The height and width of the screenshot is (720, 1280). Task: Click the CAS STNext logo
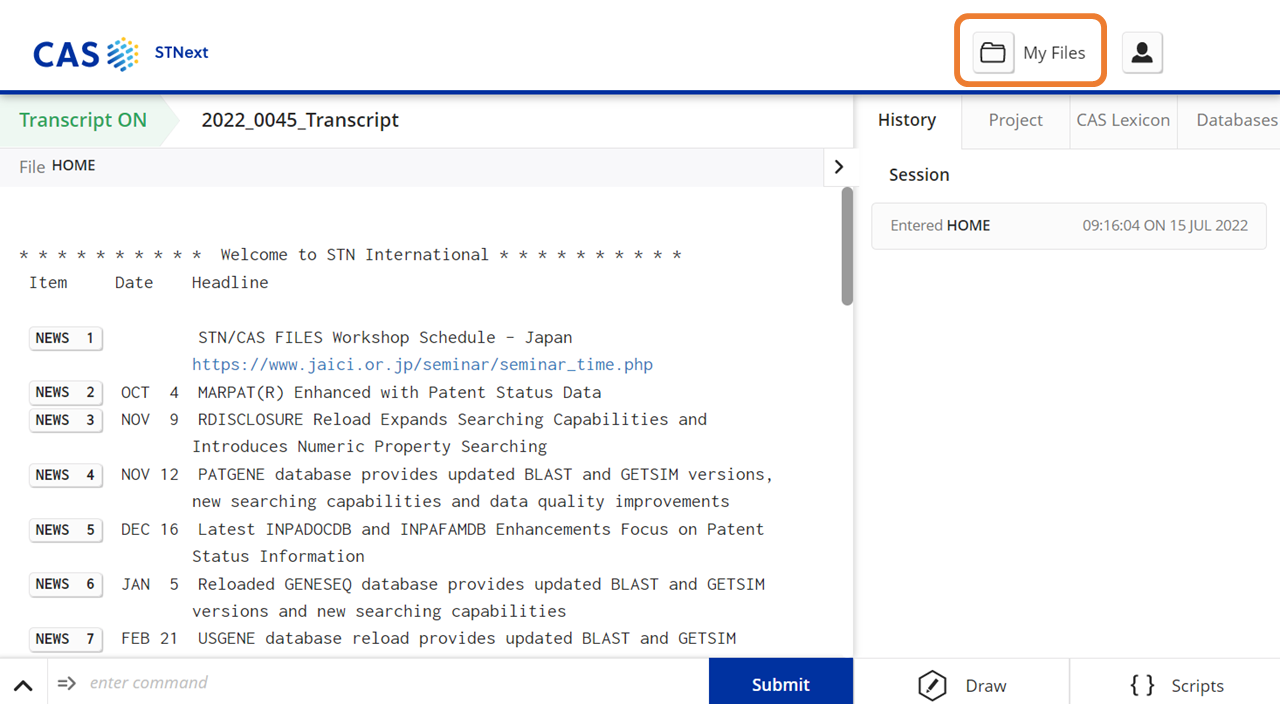(x=121, y=53)
